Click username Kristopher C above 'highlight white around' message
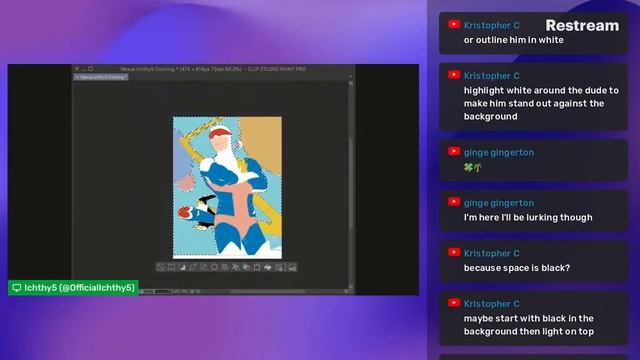Viewport: 640px width, 360px height. [491, 76]
